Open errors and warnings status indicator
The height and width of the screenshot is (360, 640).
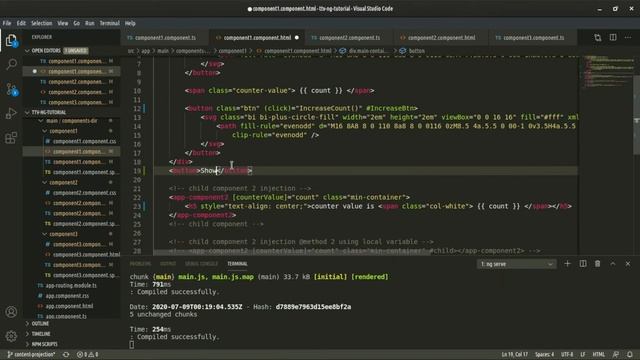coord(87,354)
